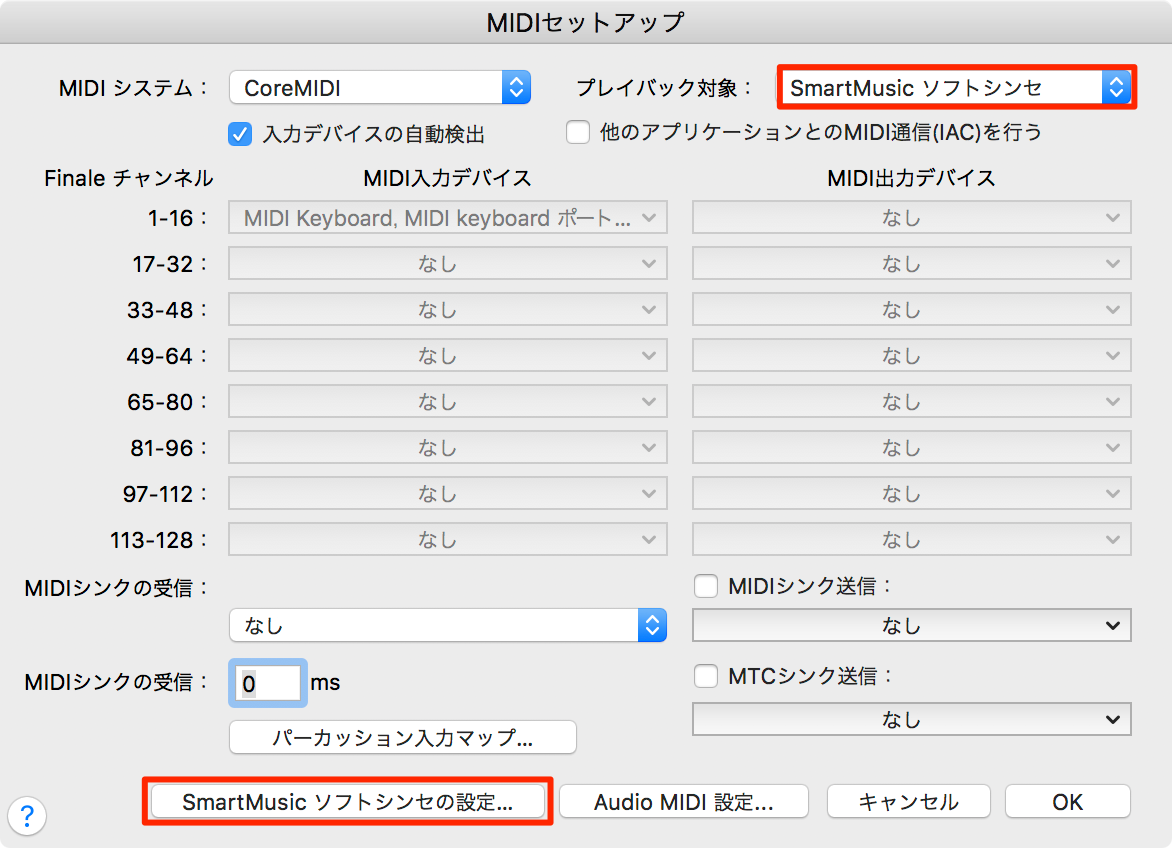
Task: Enable the MTCシンク送信 checkbox
Action: pos(706,676)
